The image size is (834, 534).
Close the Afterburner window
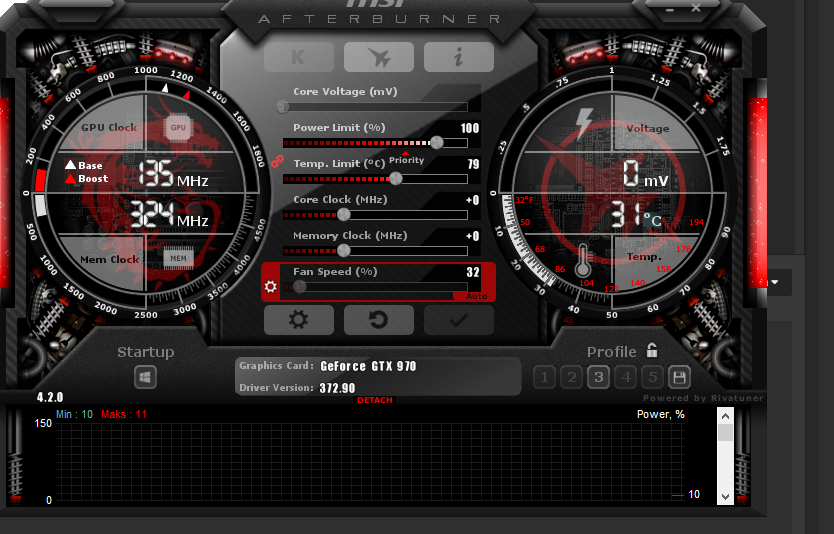click(x=696, y=7)
